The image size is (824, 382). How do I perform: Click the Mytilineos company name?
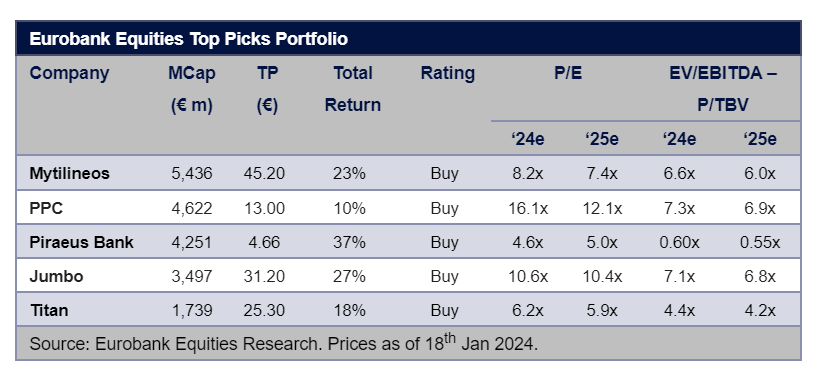pyautogui.click(x=69, y=173)
